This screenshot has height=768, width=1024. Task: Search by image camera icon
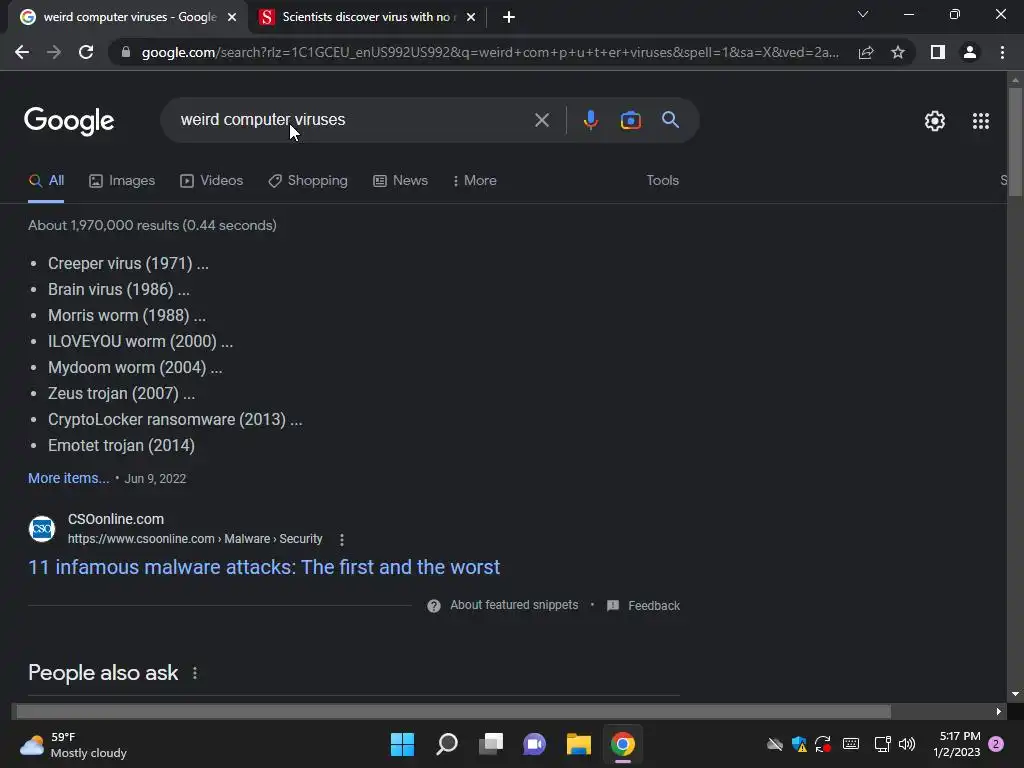click(630, 120)
